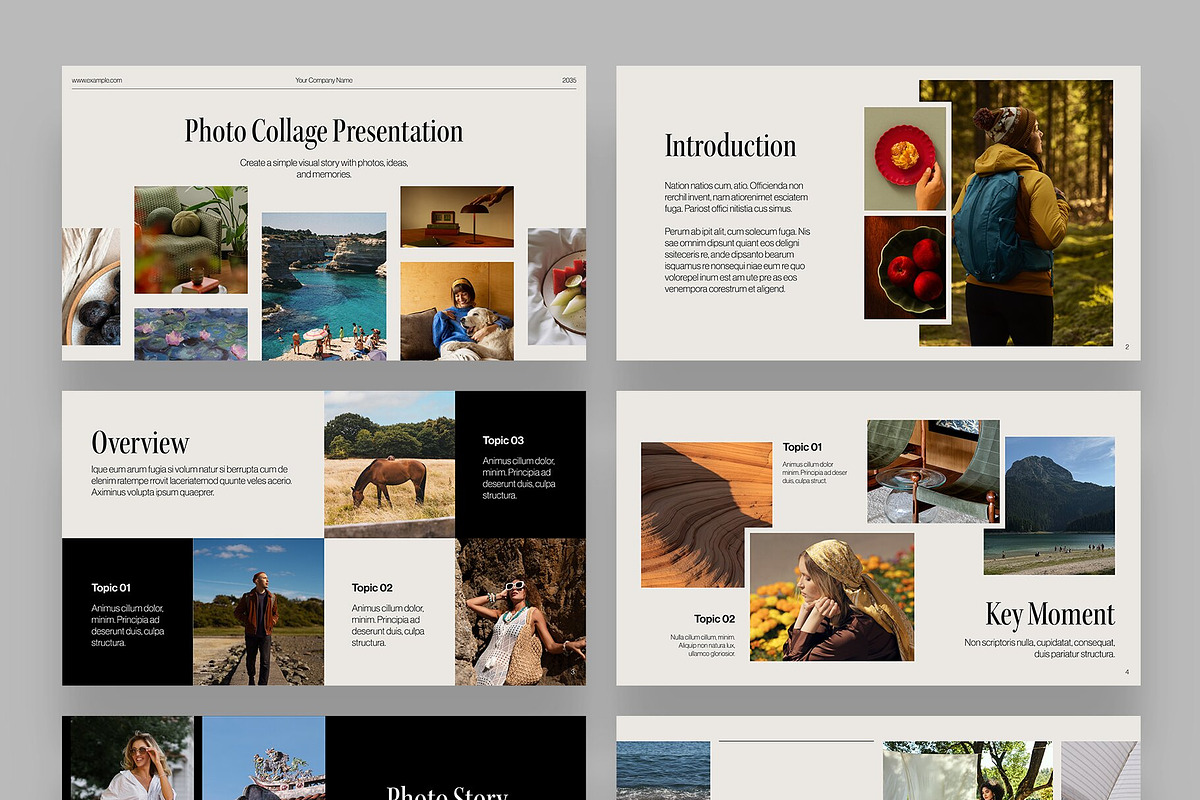The width and height of the screenshot is (1200, 800).
Task: Select the white sheet and tree photo
Action: 967,770
